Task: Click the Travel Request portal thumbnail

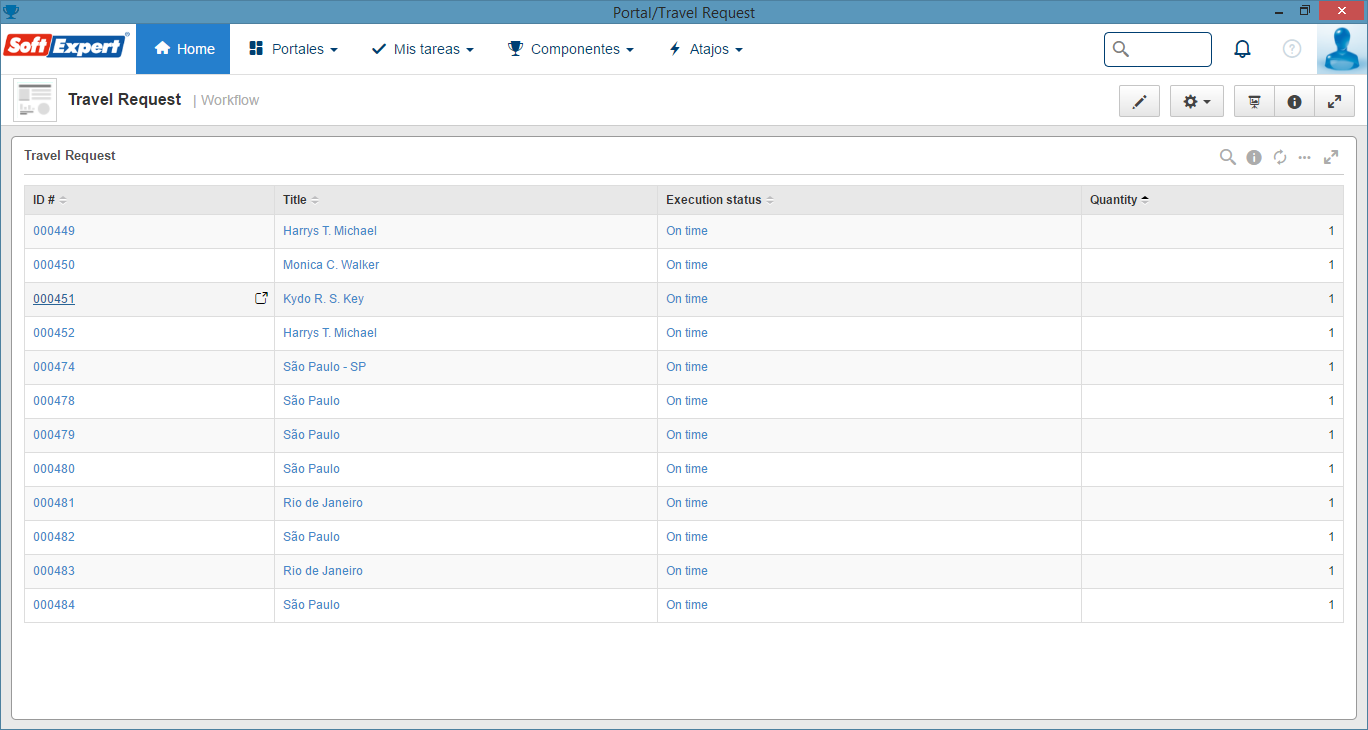Action: coord(35,100)
